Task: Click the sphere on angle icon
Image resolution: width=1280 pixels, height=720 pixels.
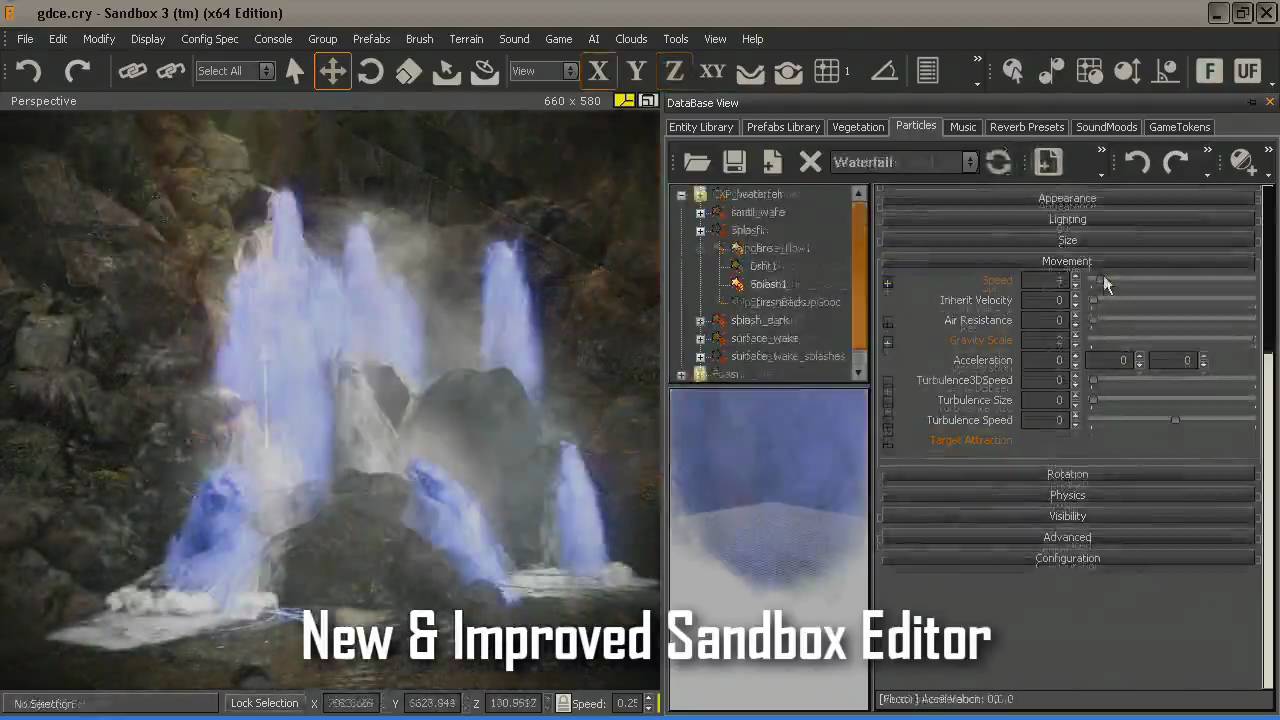Action: coord(1165,71)
